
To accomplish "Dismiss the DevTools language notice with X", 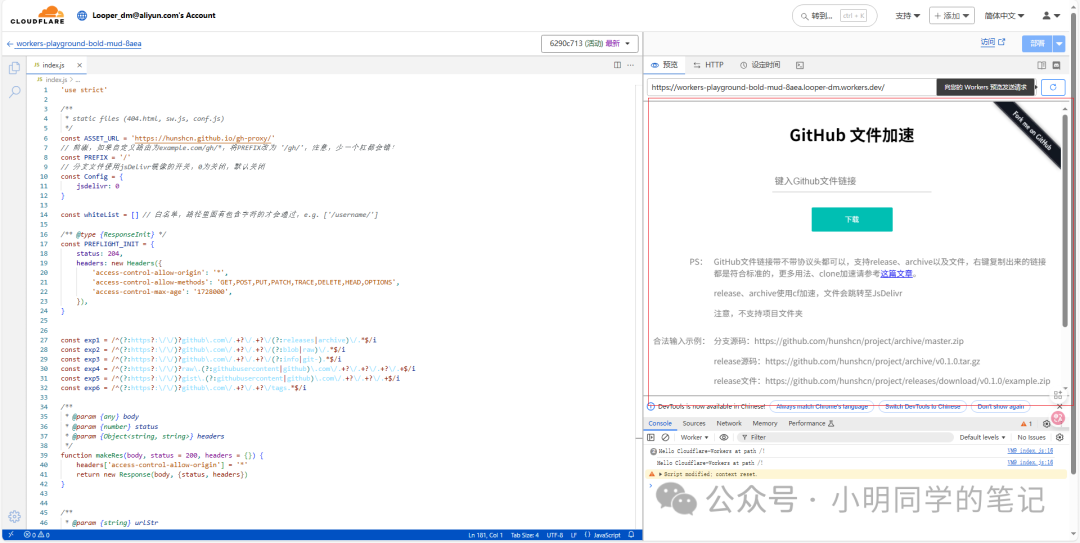I will (1060, 406).
